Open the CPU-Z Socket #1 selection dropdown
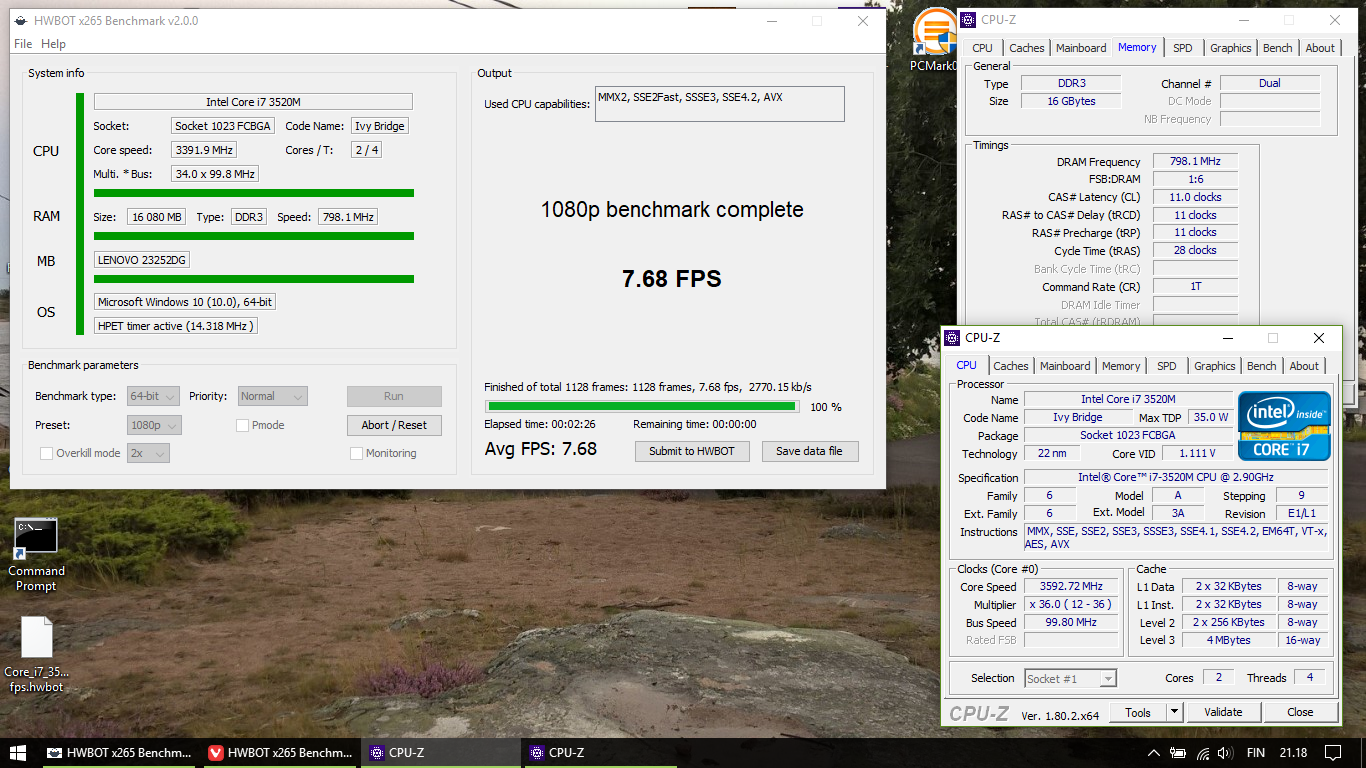This screenshot has height=768, width=1366. tap(1070, 678)
